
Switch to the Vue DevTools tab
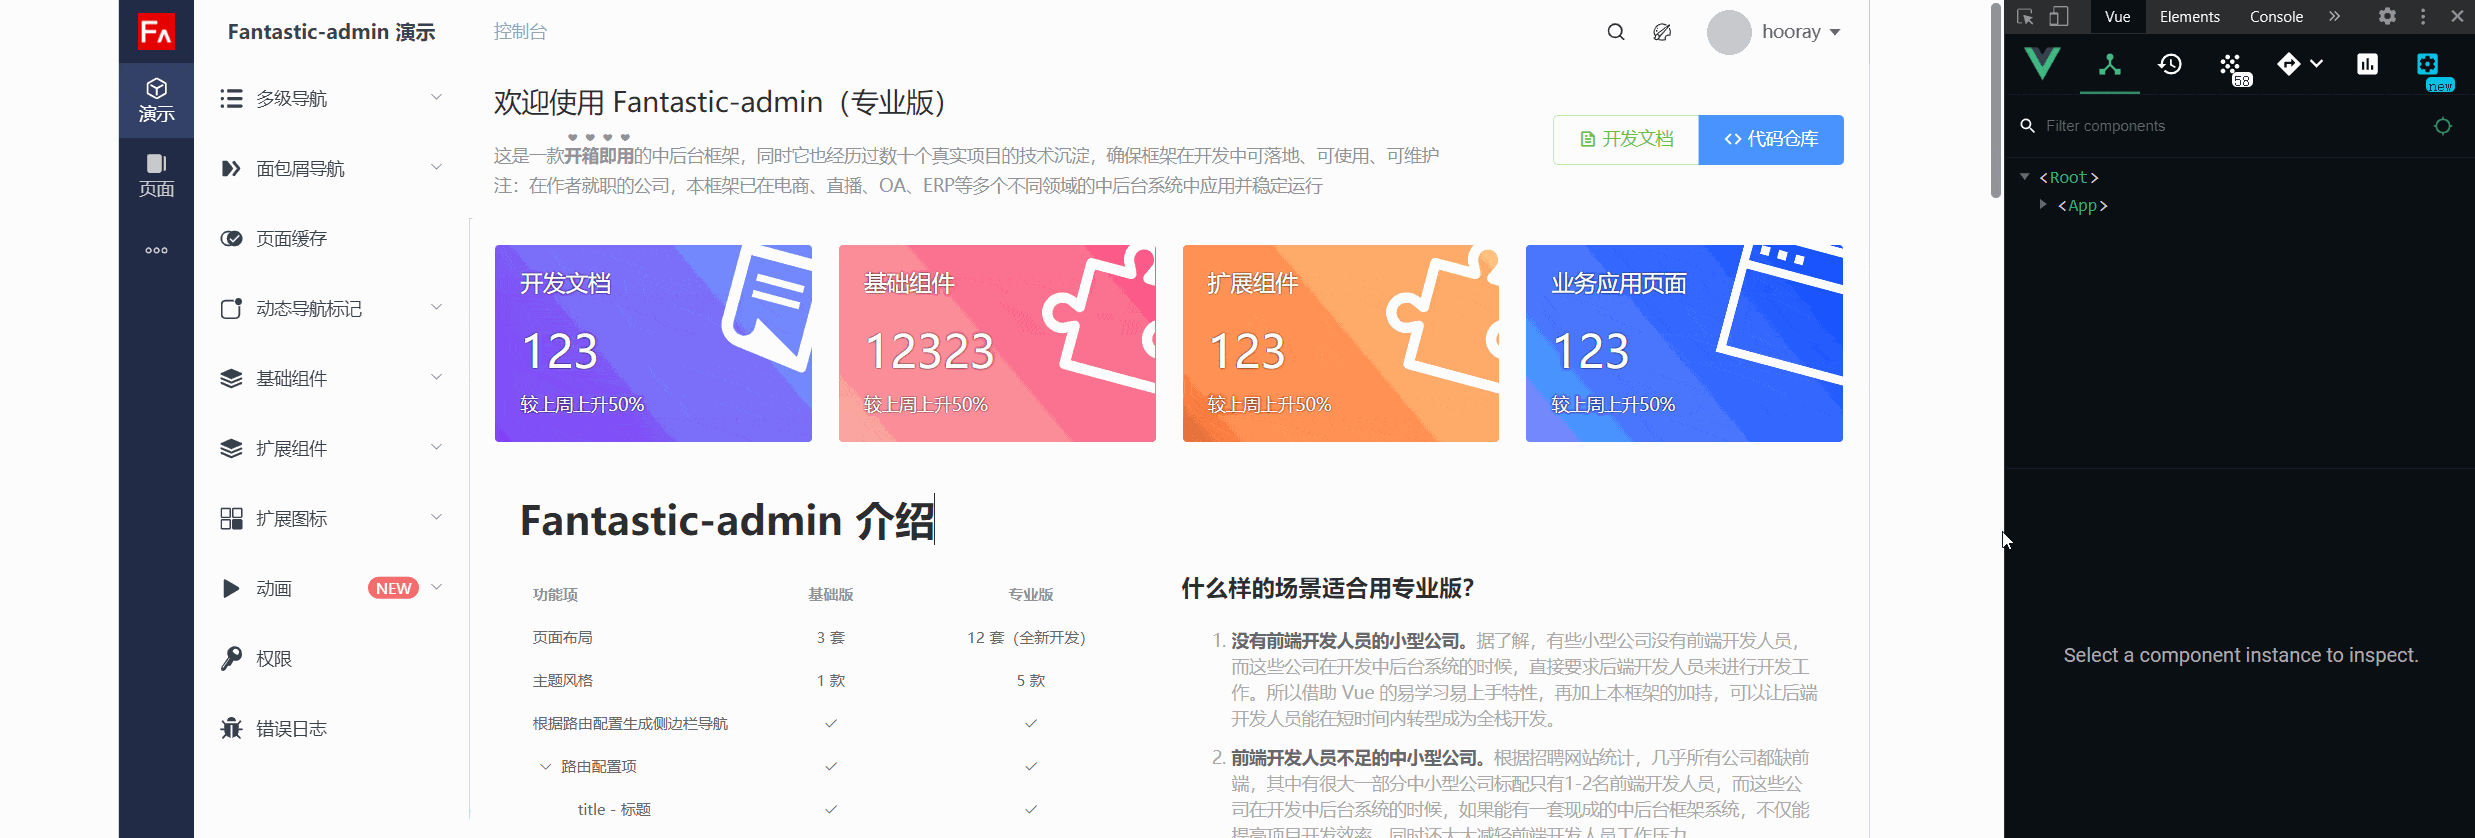(x=2117, y=17)
